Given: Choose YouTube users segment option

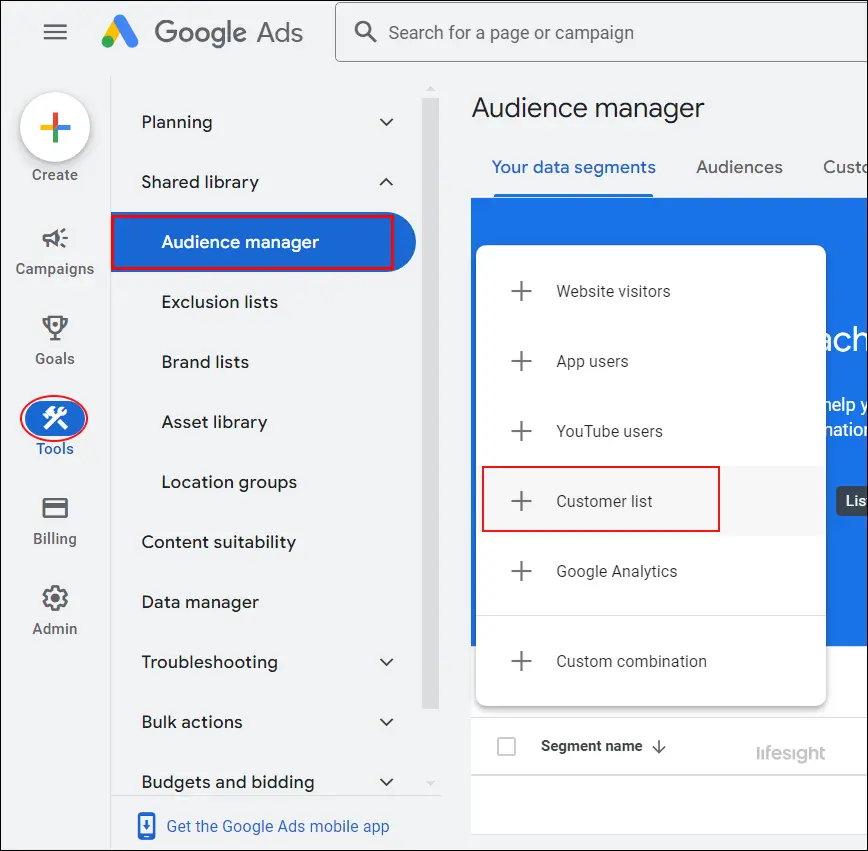Looking at the screenshot, I should (x=650, y=431).
